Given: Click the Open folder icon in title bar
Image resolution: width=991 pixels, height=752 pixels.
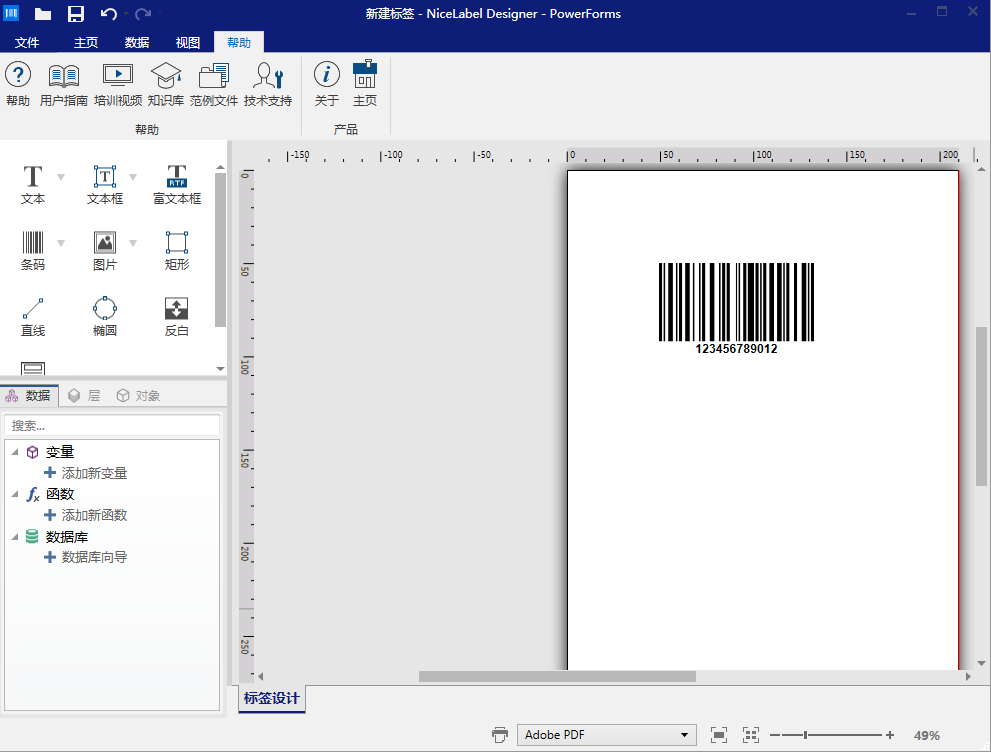Looking at the screenshot, I should click(43, 13).
